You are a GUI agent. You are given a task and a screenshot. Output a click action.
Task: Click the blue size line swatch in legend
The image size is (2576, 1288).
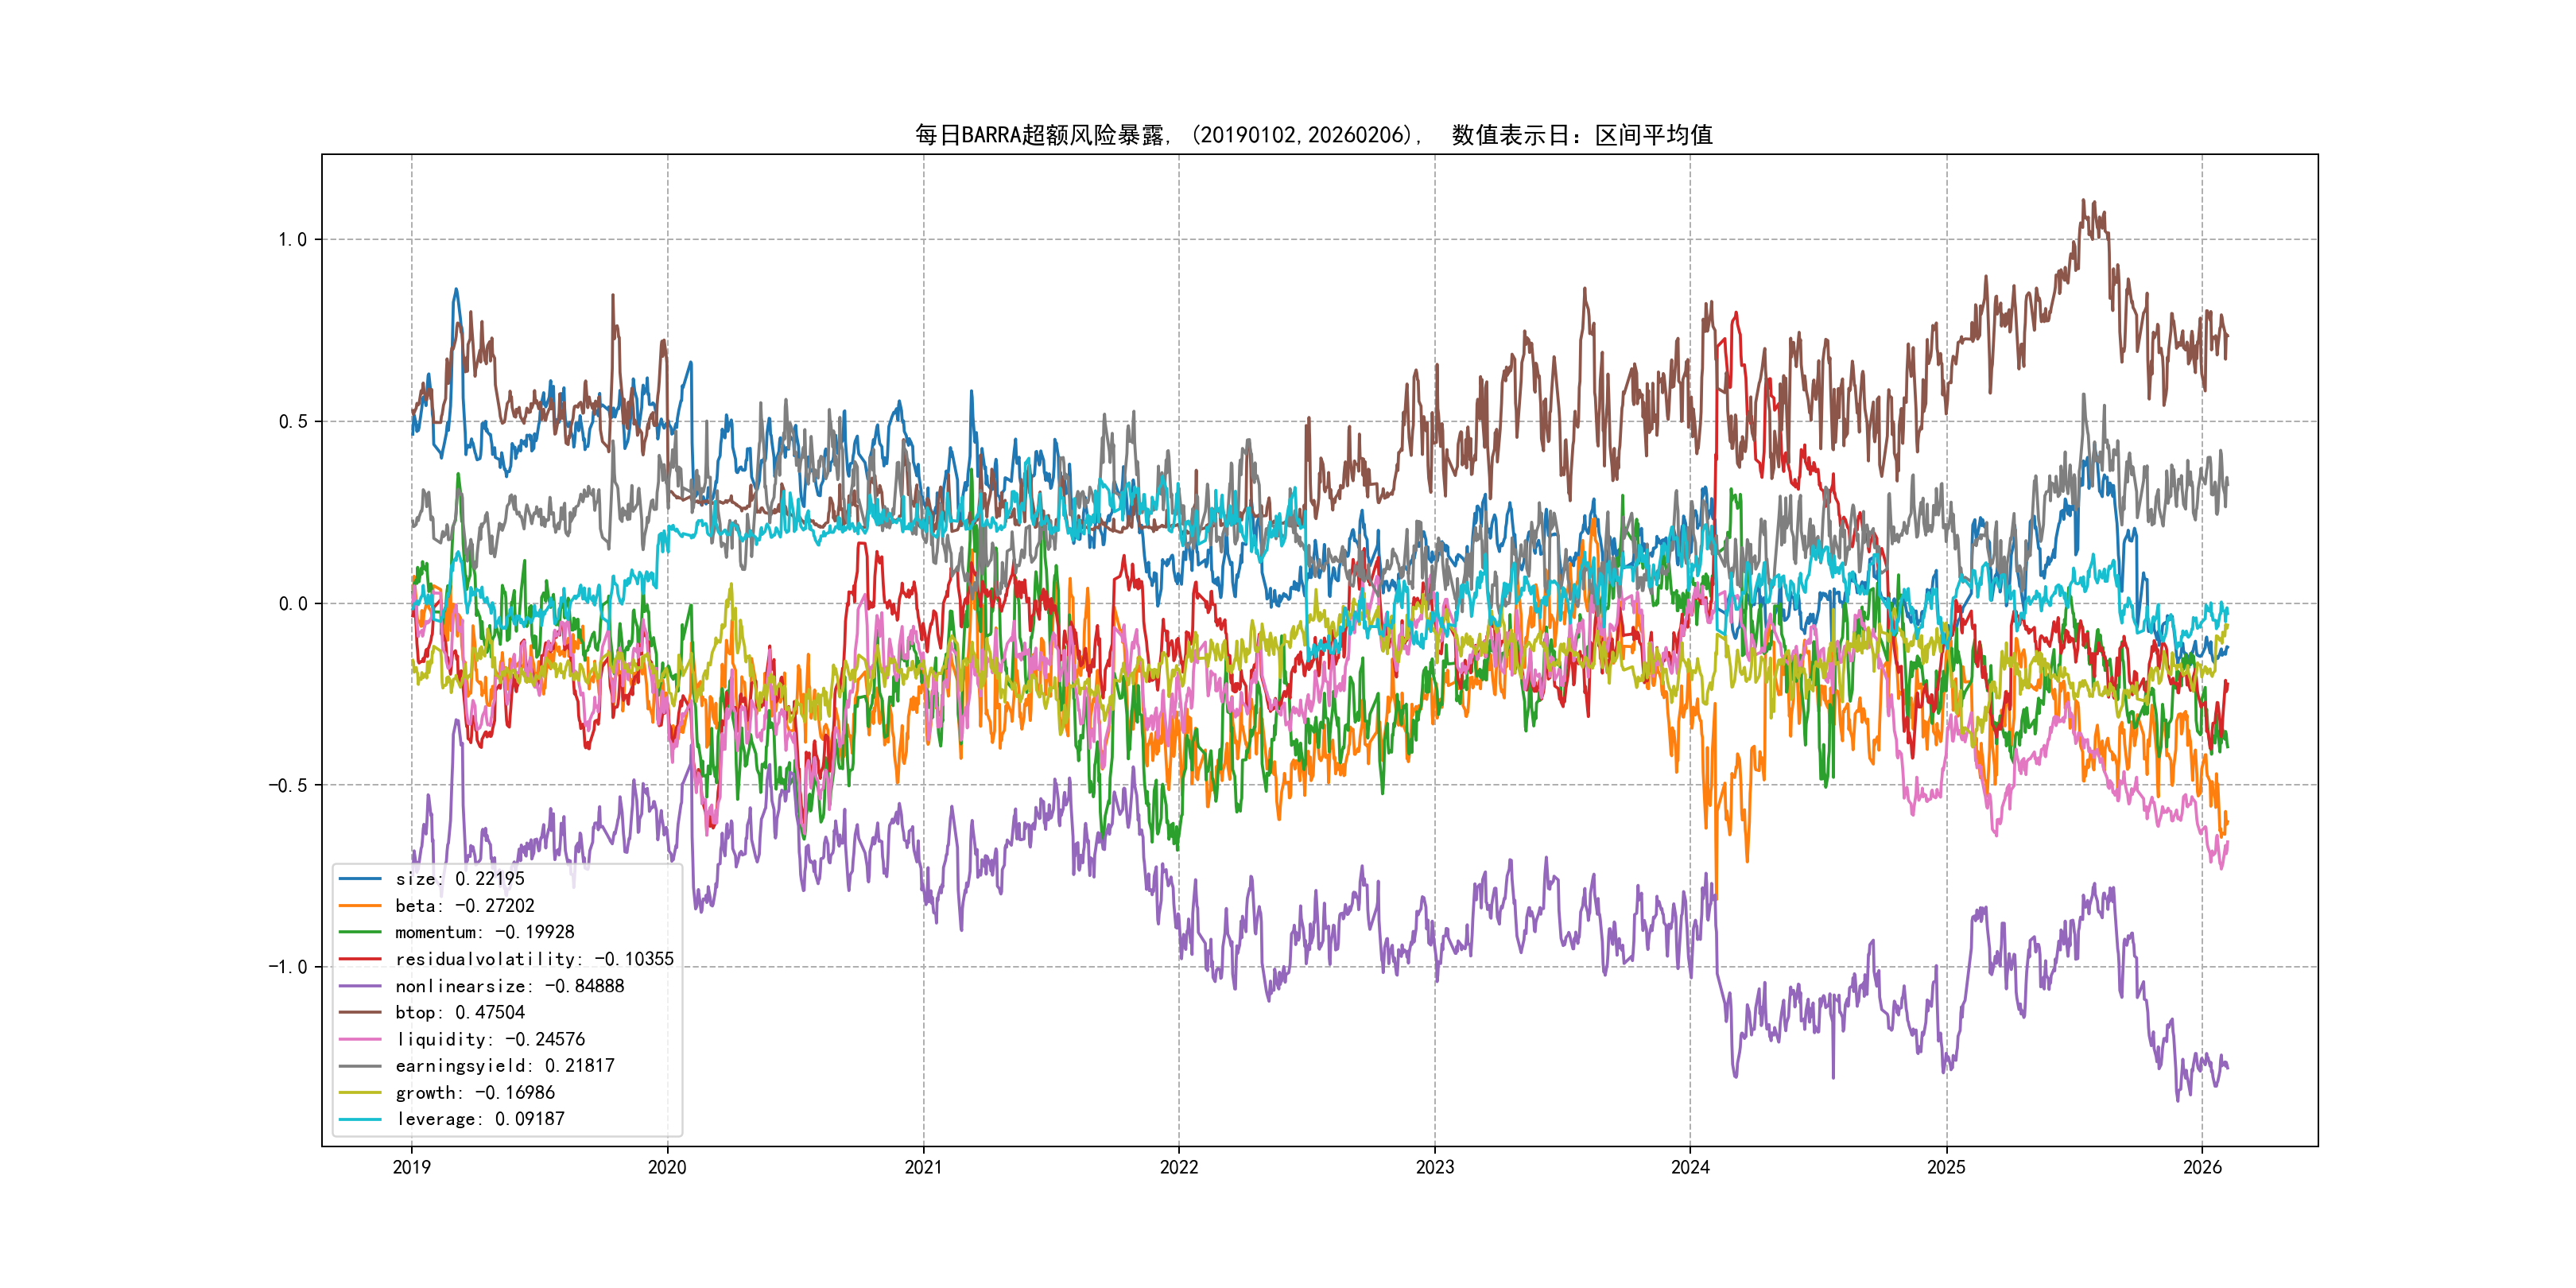click(x=360, y=879)
